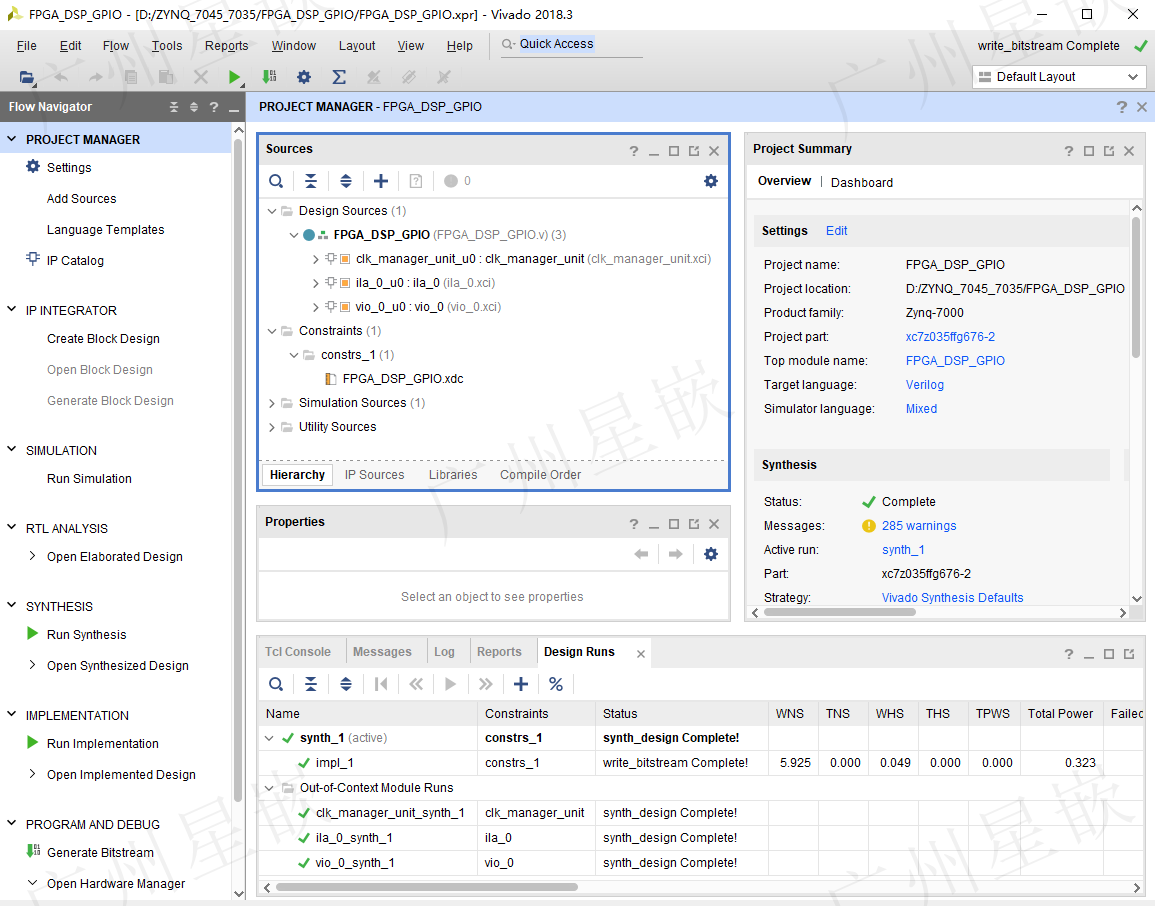
Task: Click the forward arrow in Properties panel
Action: (x=675, y=554)
